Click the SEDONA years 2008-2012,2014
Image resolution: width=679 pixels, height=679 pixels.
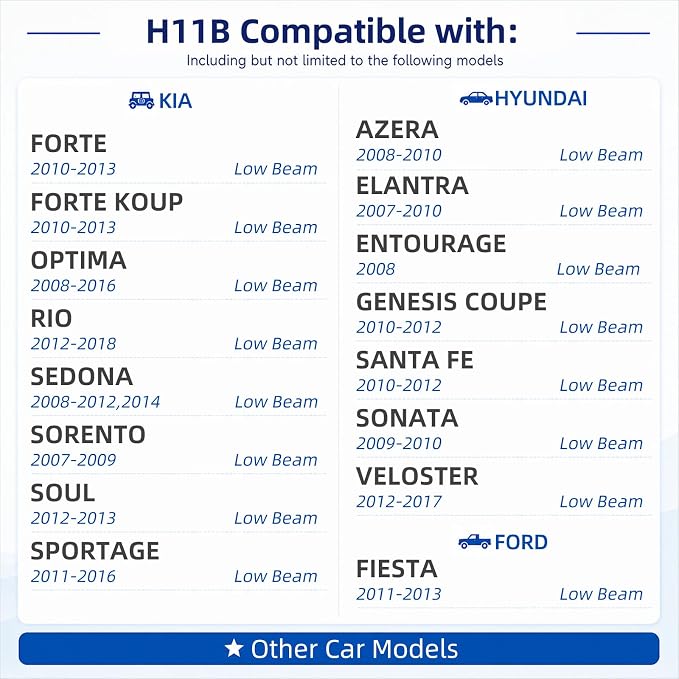[x=95, y=402]
